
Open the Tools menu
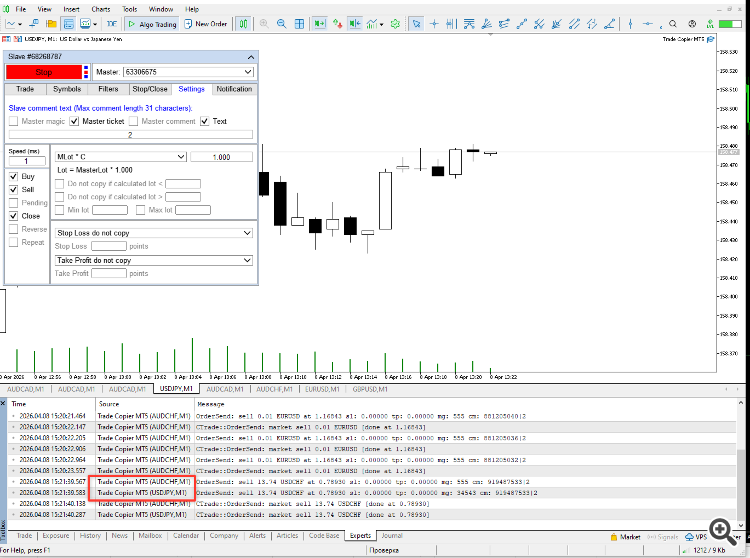[x=130, y=9]
